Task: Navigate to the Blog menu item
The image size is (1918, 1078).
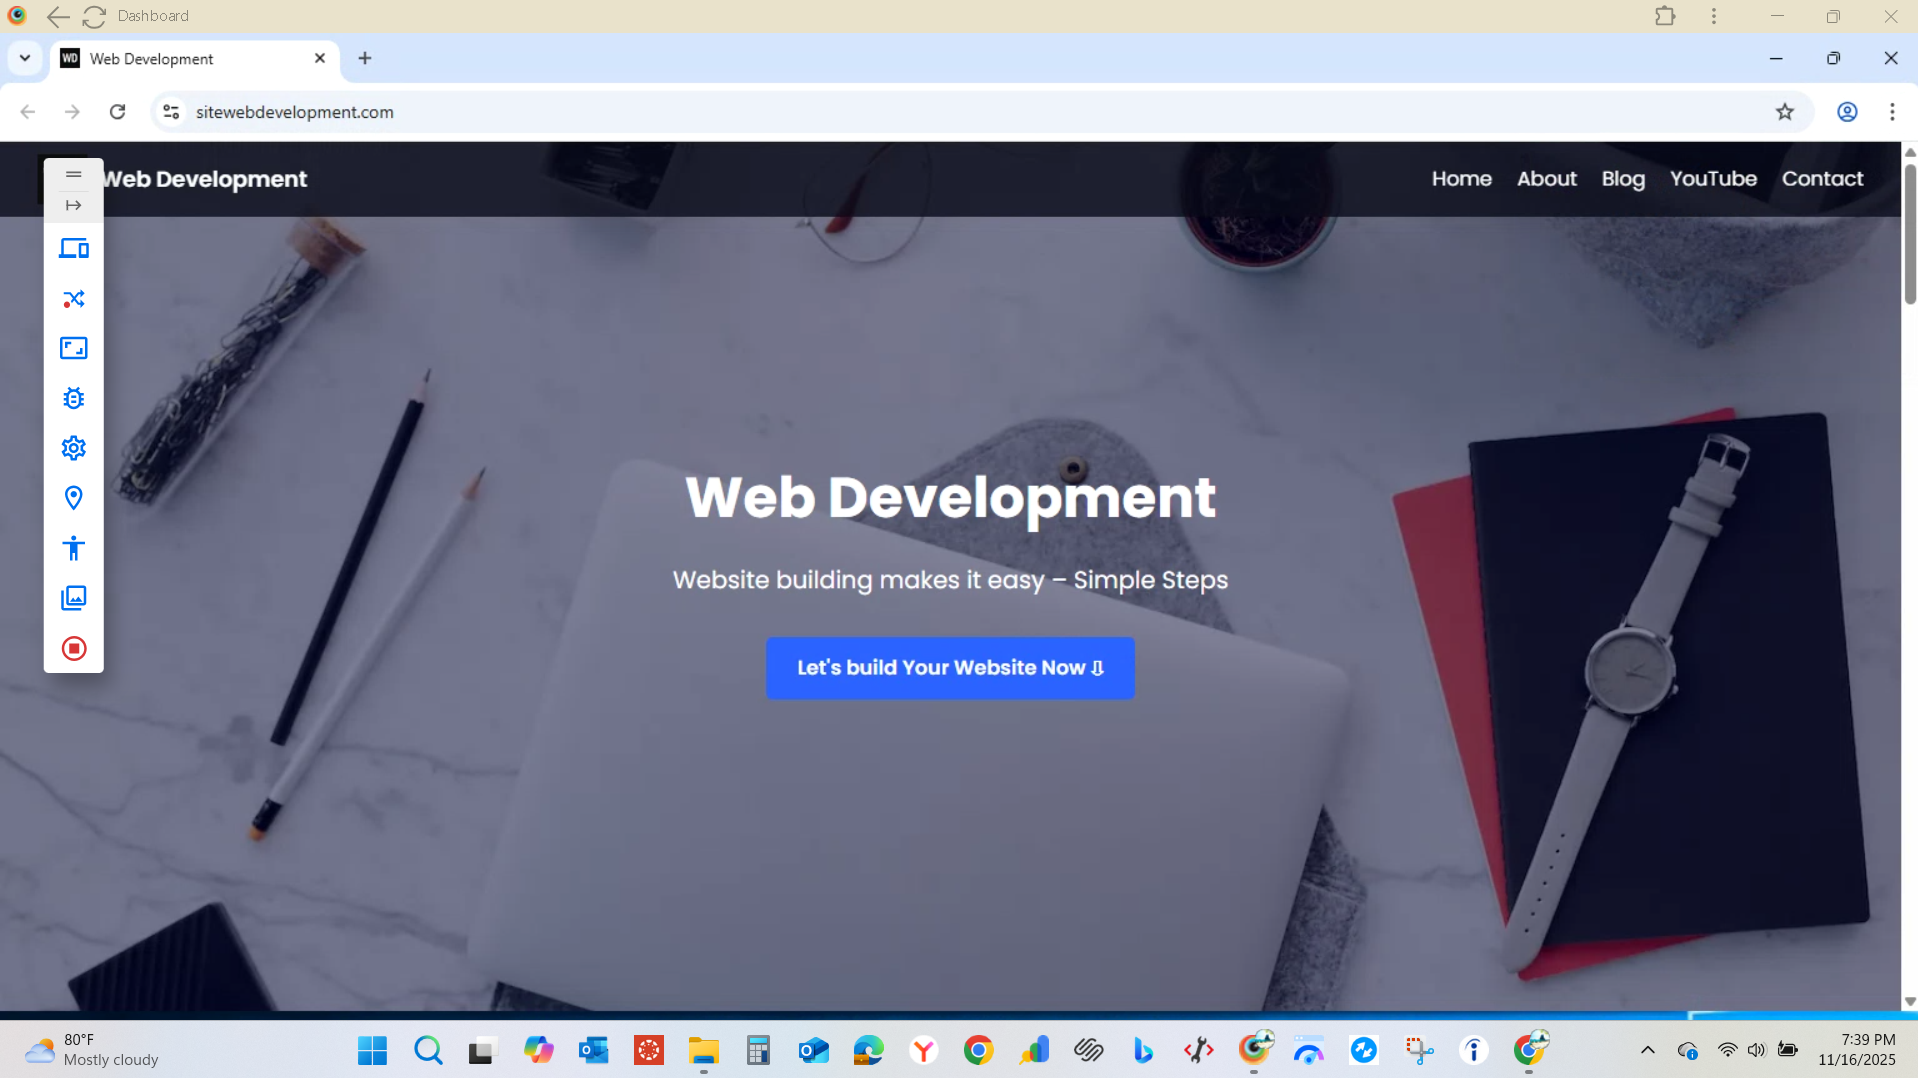Action: point(1622,178)
